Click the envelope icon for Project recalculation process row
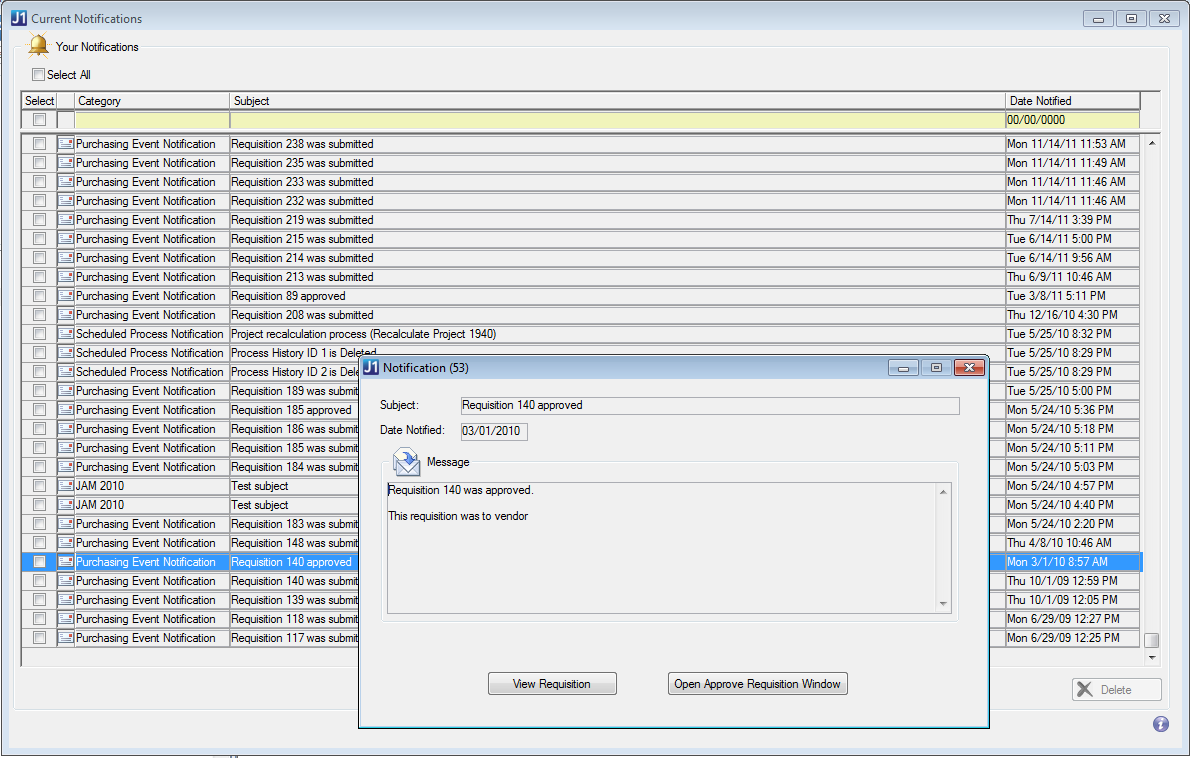This screenshot has width=1190, height=758. (66, 334)
